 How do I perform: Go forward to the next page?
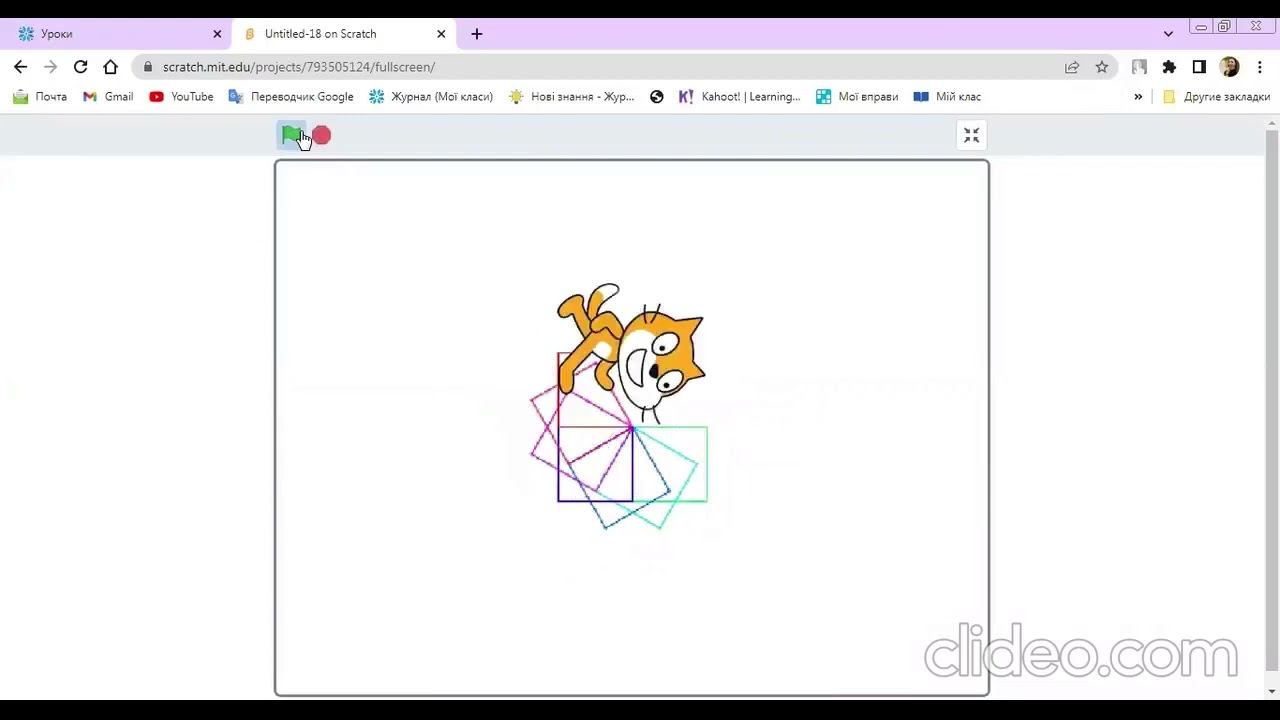51,67
